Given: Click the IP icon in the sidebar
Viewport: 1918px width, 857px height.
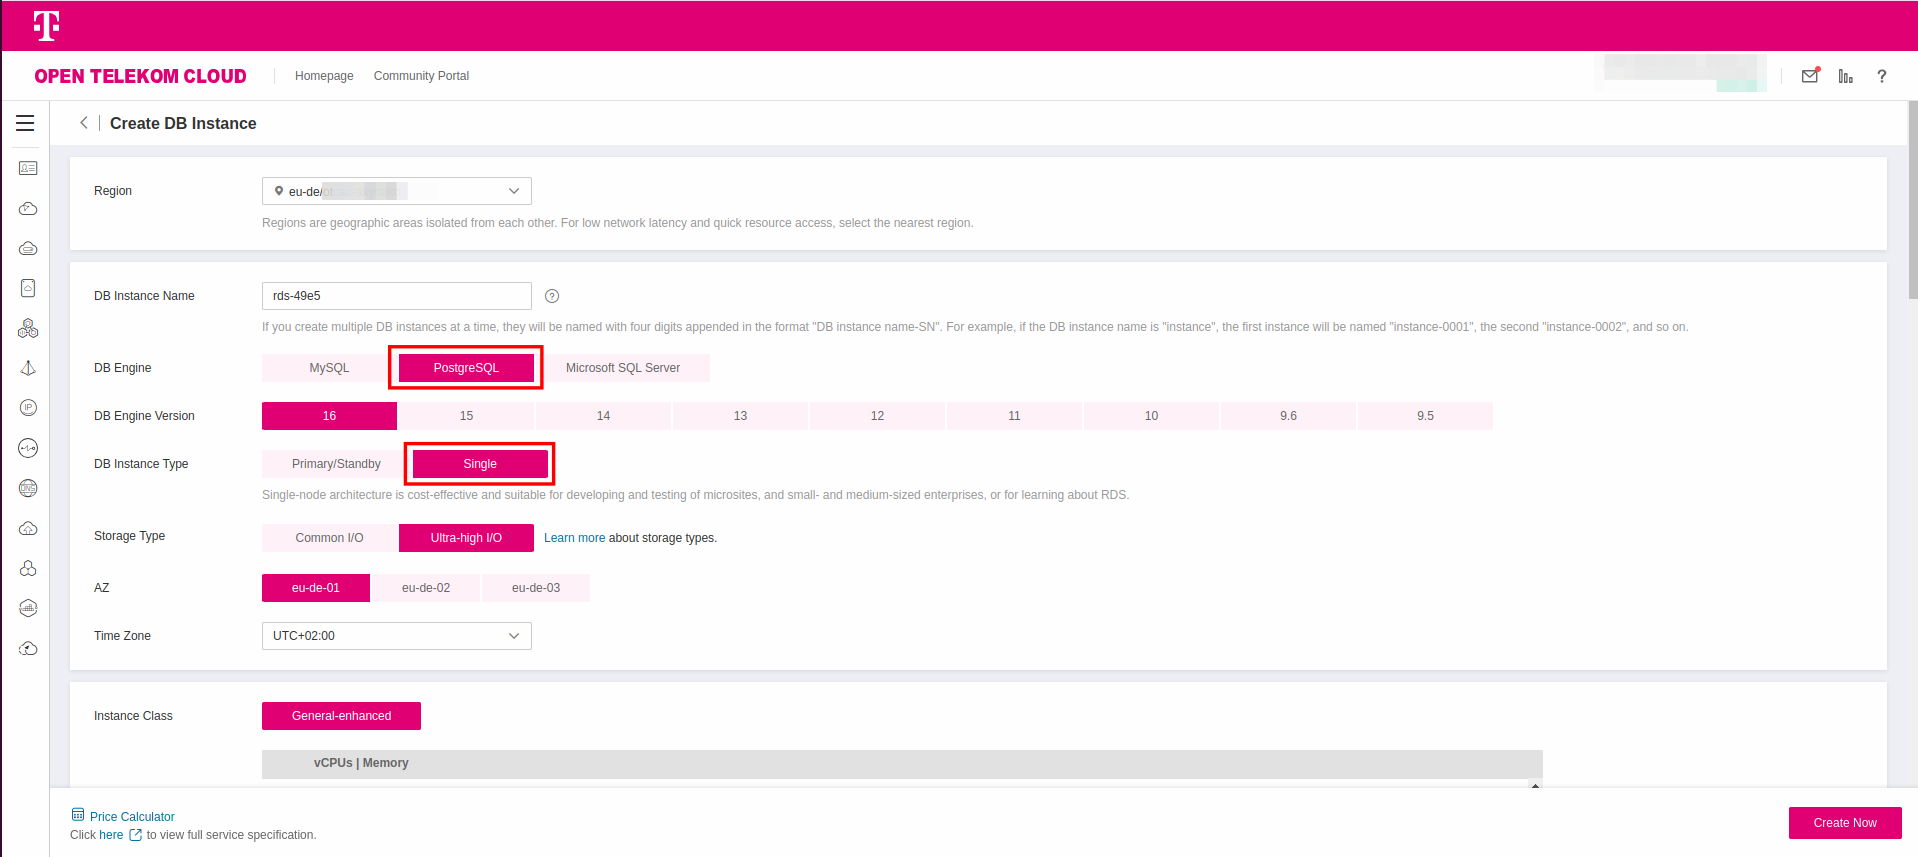Looking at the screenshot, I should (28, 408).
